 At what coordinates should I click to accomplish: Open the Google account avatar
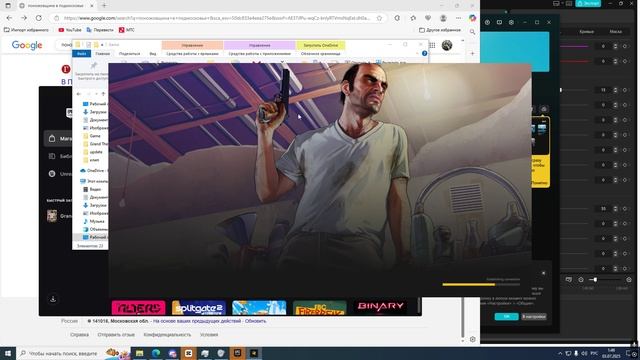(x=447, y=45)
